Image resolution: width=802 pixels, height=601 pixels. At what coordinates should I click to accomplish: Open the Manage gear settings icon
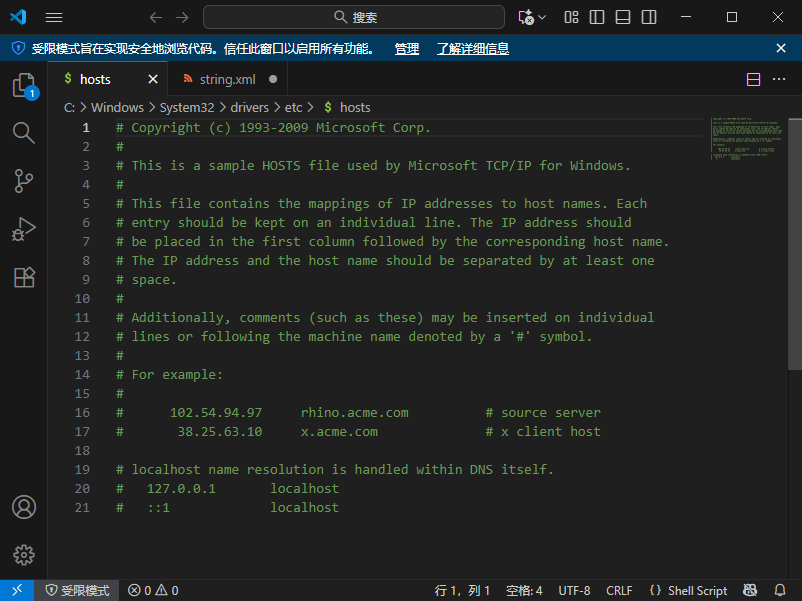pos(23,555)
